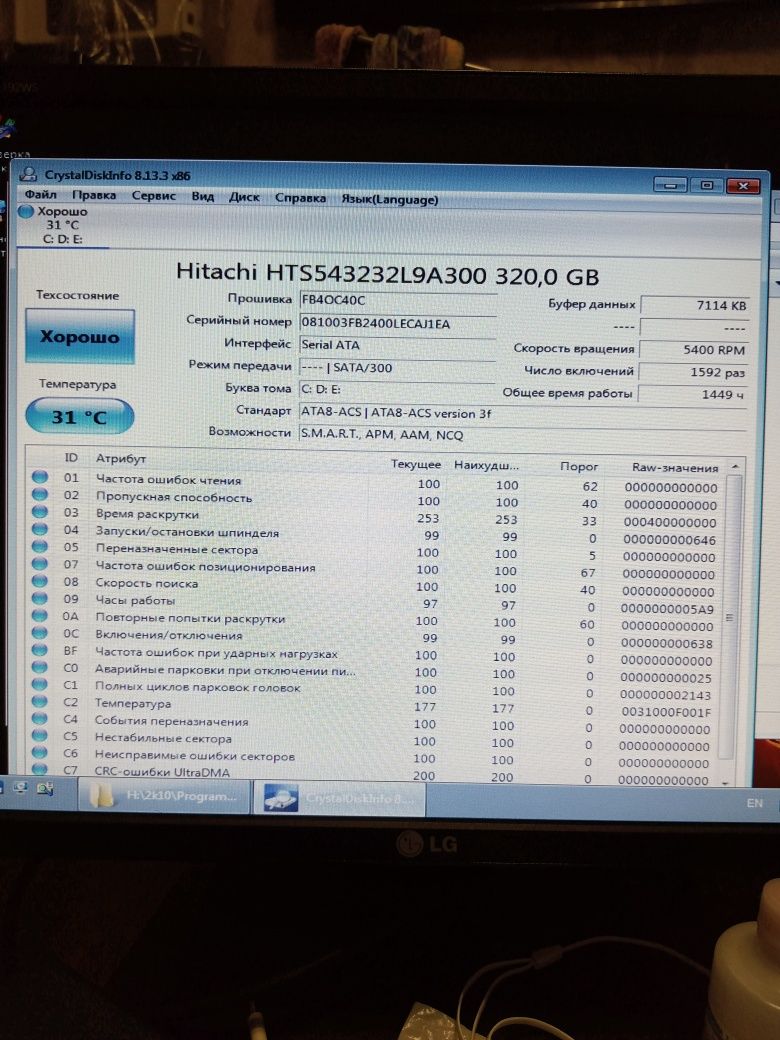Image resolution: width=780 pixels, height=1040 pixels.
Task: Click status icon for attribute C0
Action: coord(40,666)
